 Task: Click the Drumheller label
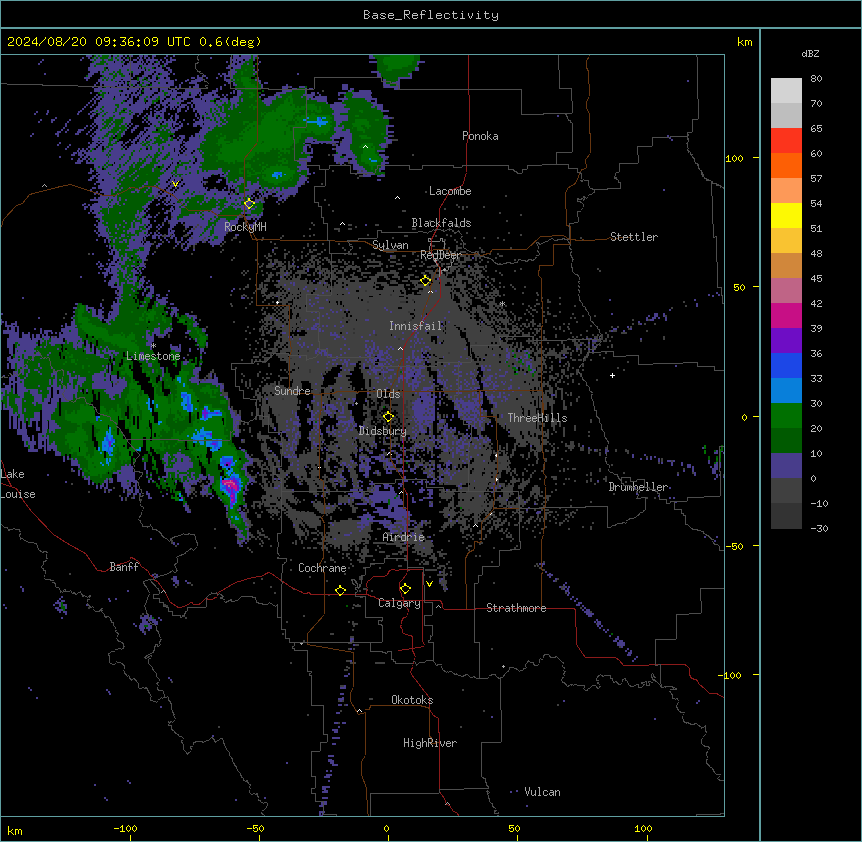click(638, 487)
